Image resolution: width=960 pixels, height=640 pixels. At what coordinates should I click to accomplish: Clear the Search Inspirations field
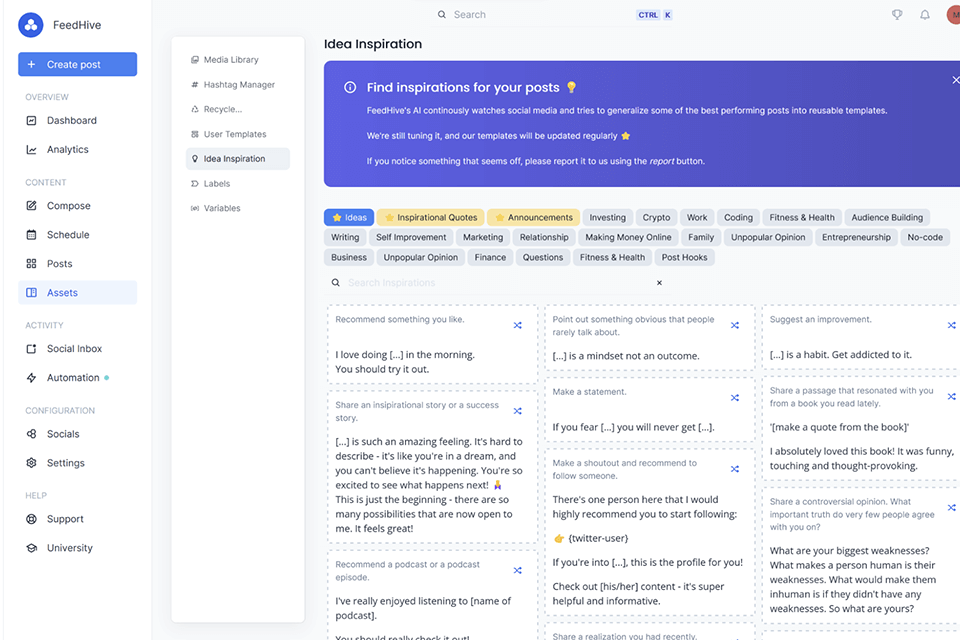pos(659,283)
